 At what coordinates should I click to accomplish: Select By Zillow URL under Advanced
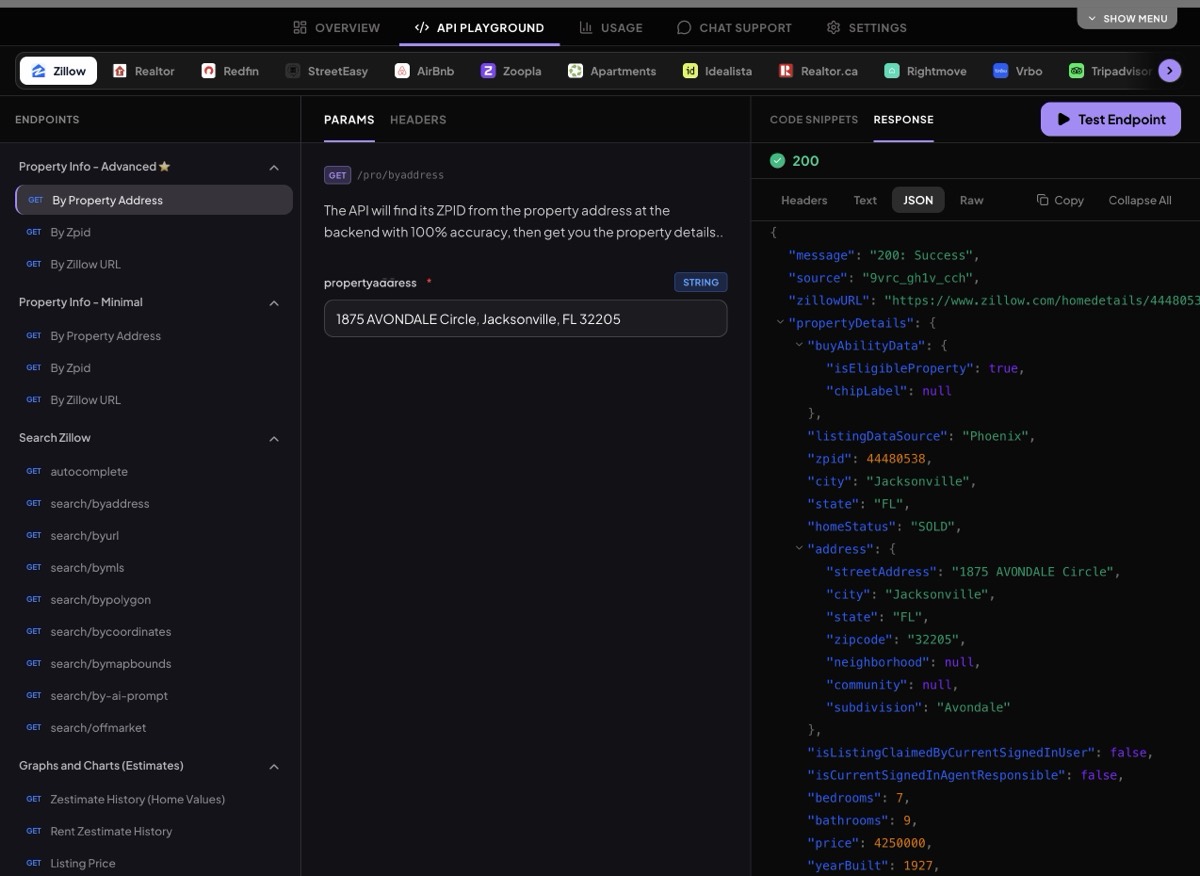(x=154, y=264)
